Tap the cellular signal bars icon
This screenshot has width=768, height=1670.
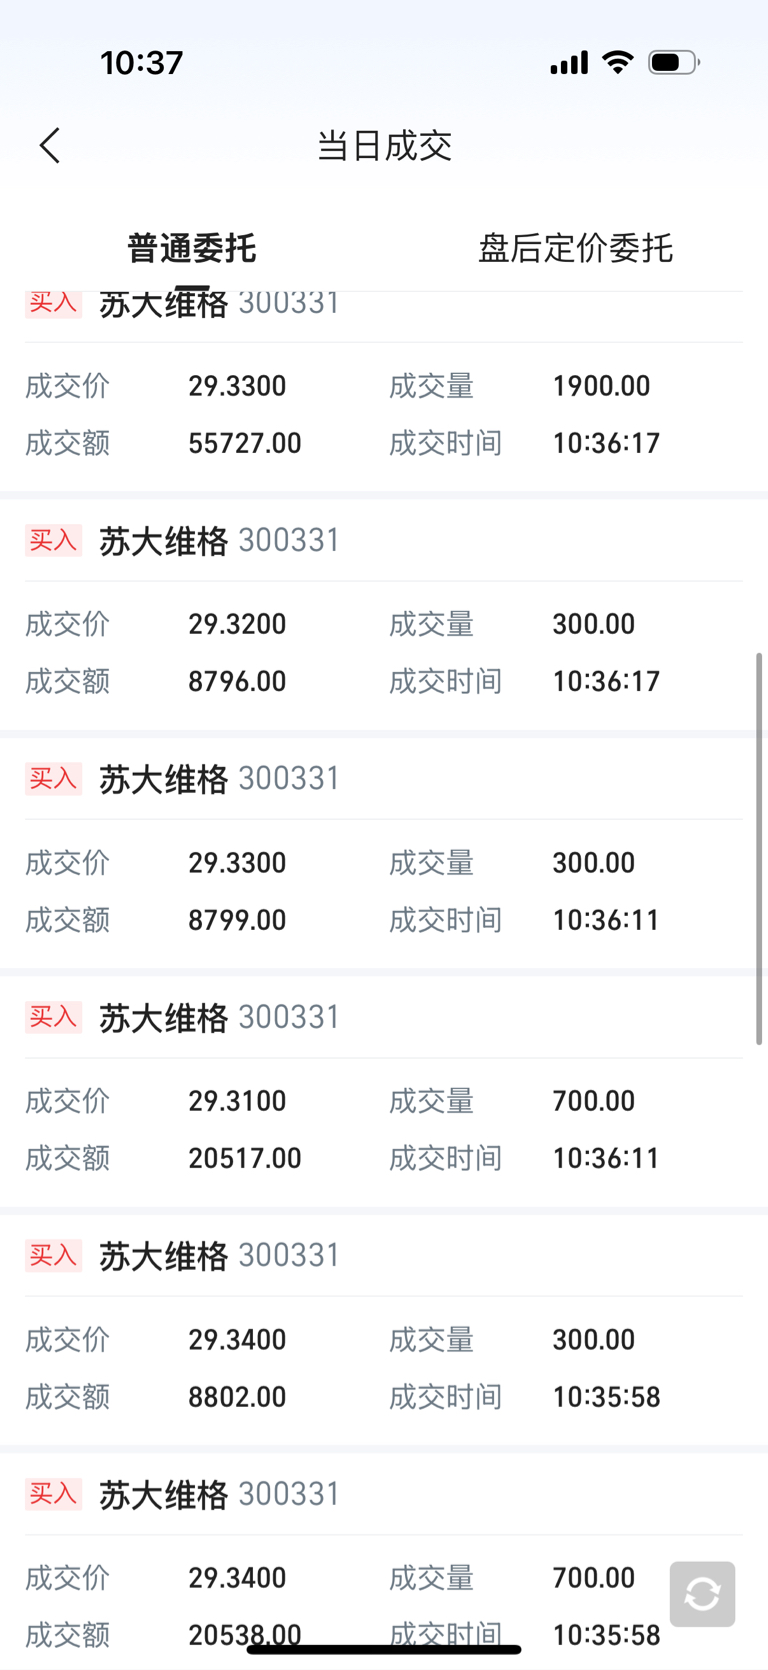569,64
